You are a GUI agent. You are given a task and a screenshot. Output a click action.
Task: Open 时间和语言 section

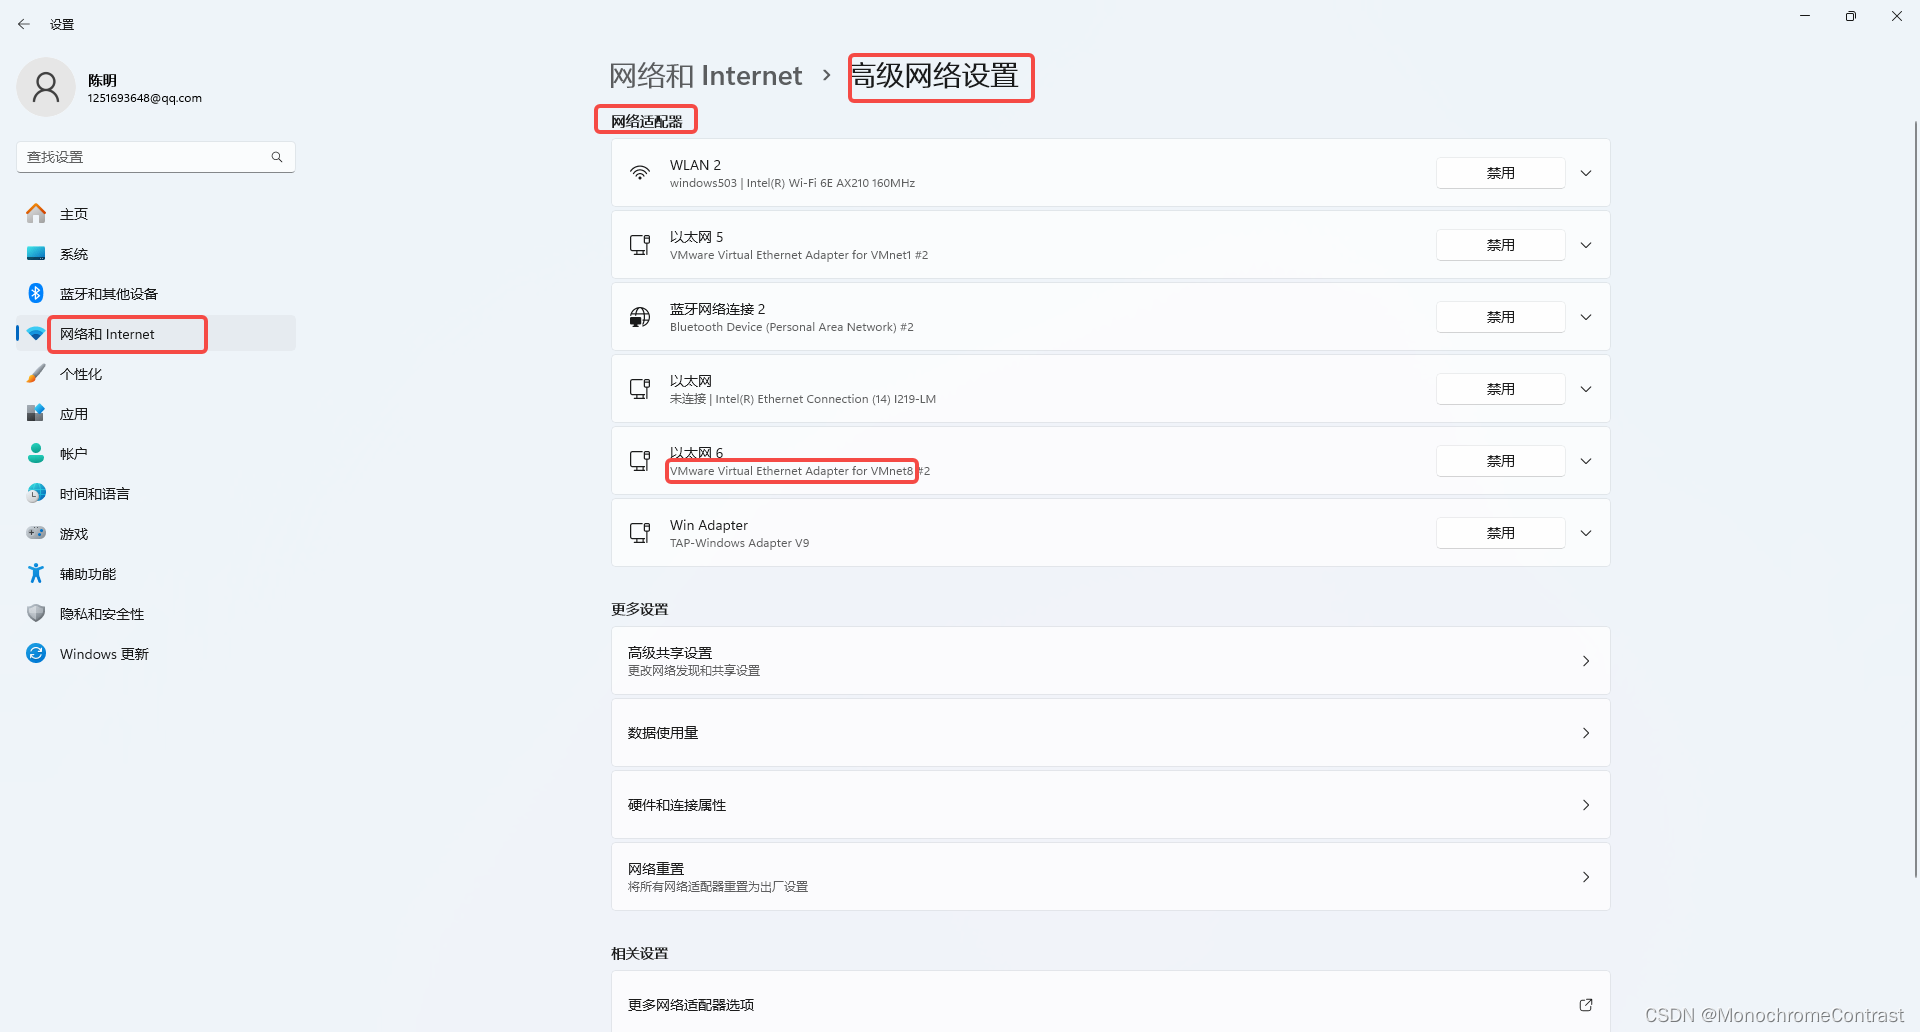tap(156, 493)
